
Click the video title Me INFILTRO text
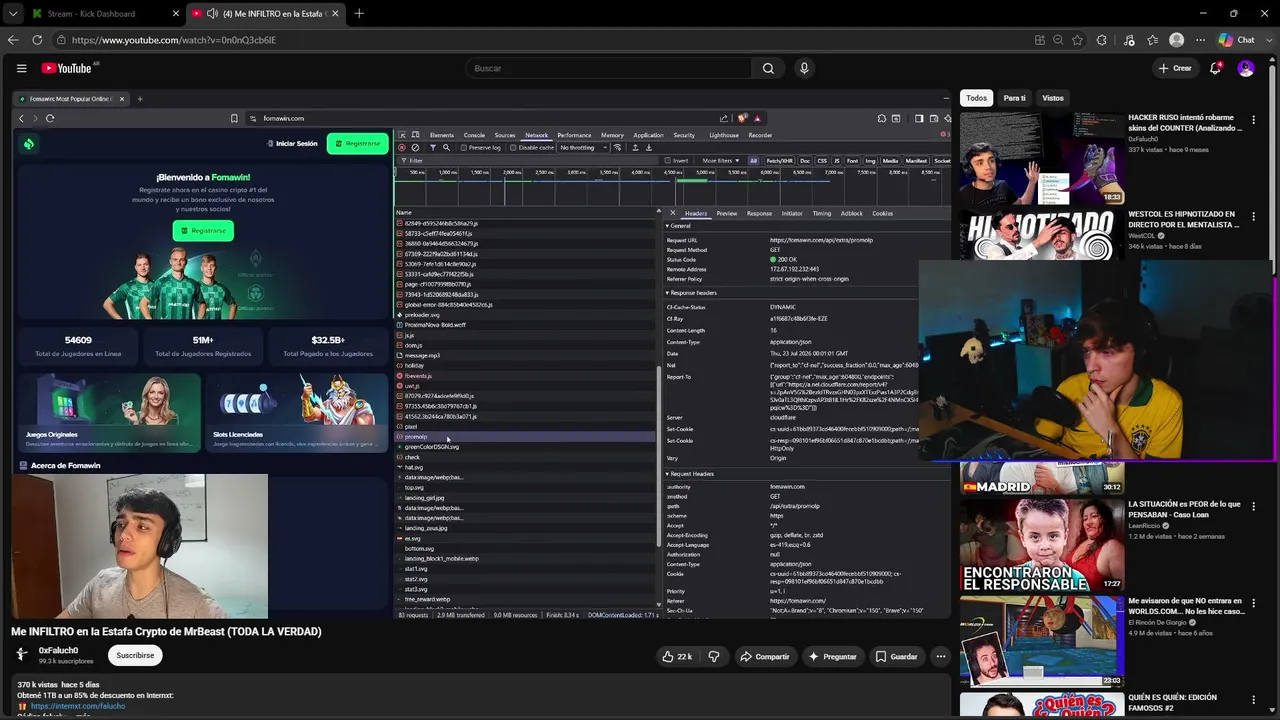[166, 631]
